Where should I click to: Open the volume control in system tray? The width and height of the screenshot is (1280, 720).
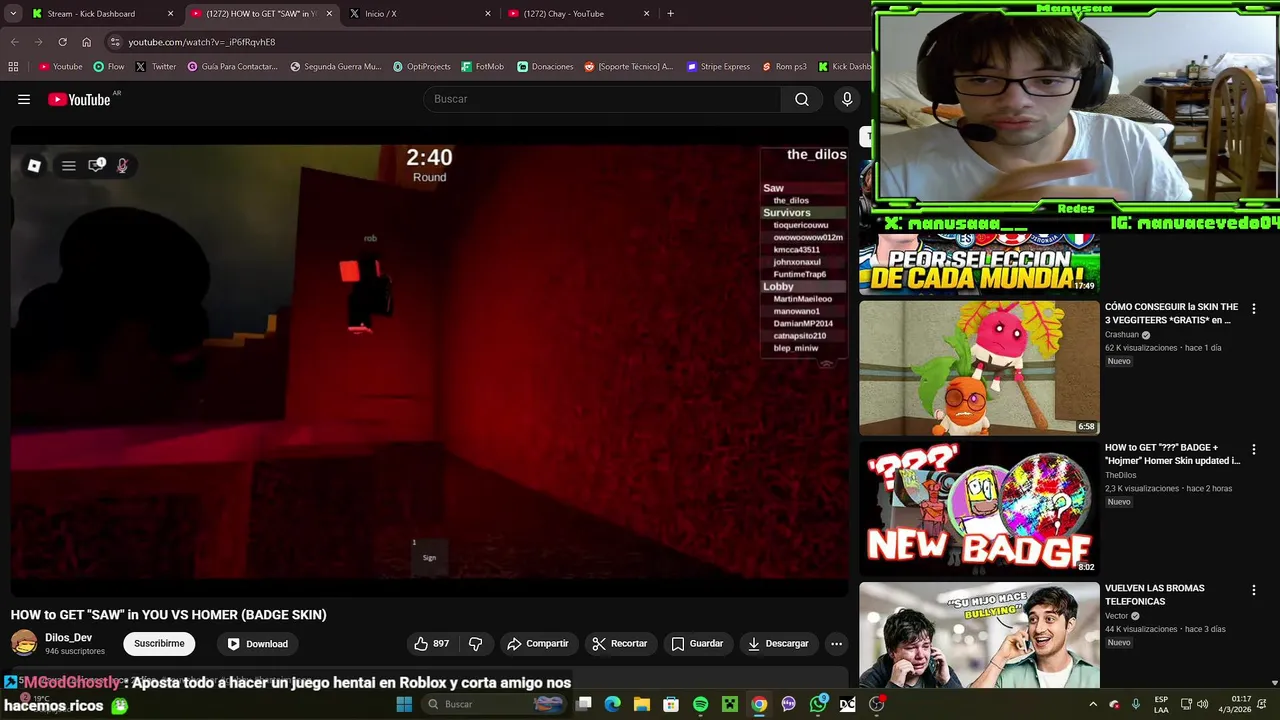[1203, 704]
